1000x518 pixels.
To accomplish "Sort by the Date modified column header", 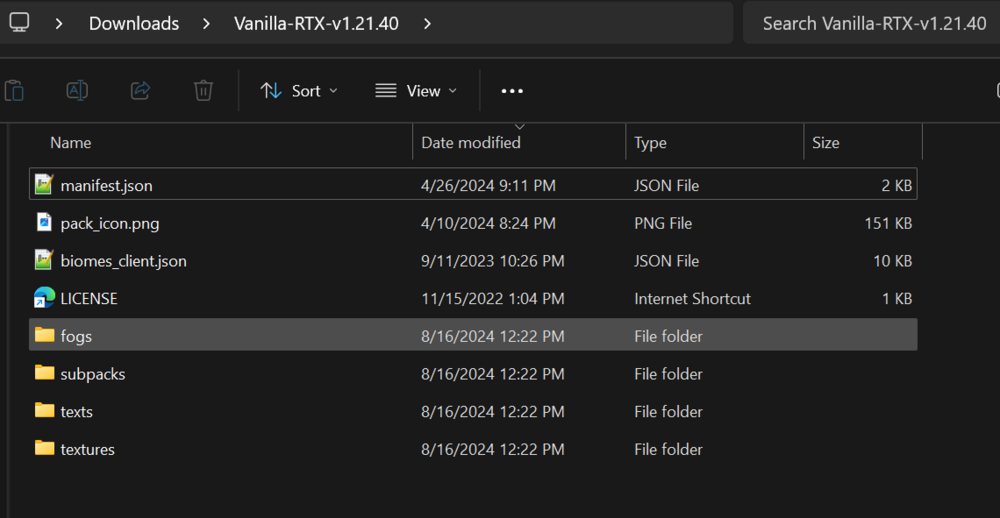I will click(x=471, y=142).
